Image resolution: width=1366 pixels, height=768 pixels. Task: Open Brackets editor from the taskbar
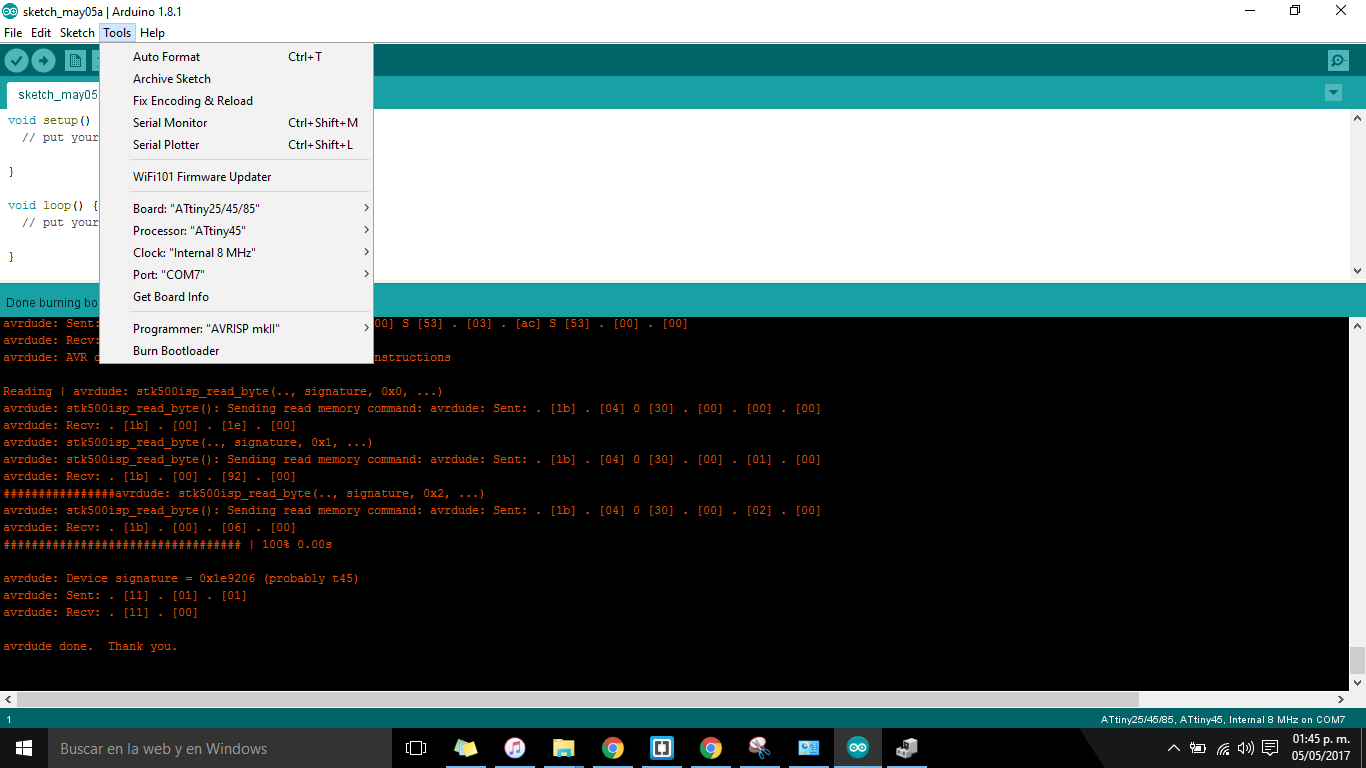(x=661, y=748)
